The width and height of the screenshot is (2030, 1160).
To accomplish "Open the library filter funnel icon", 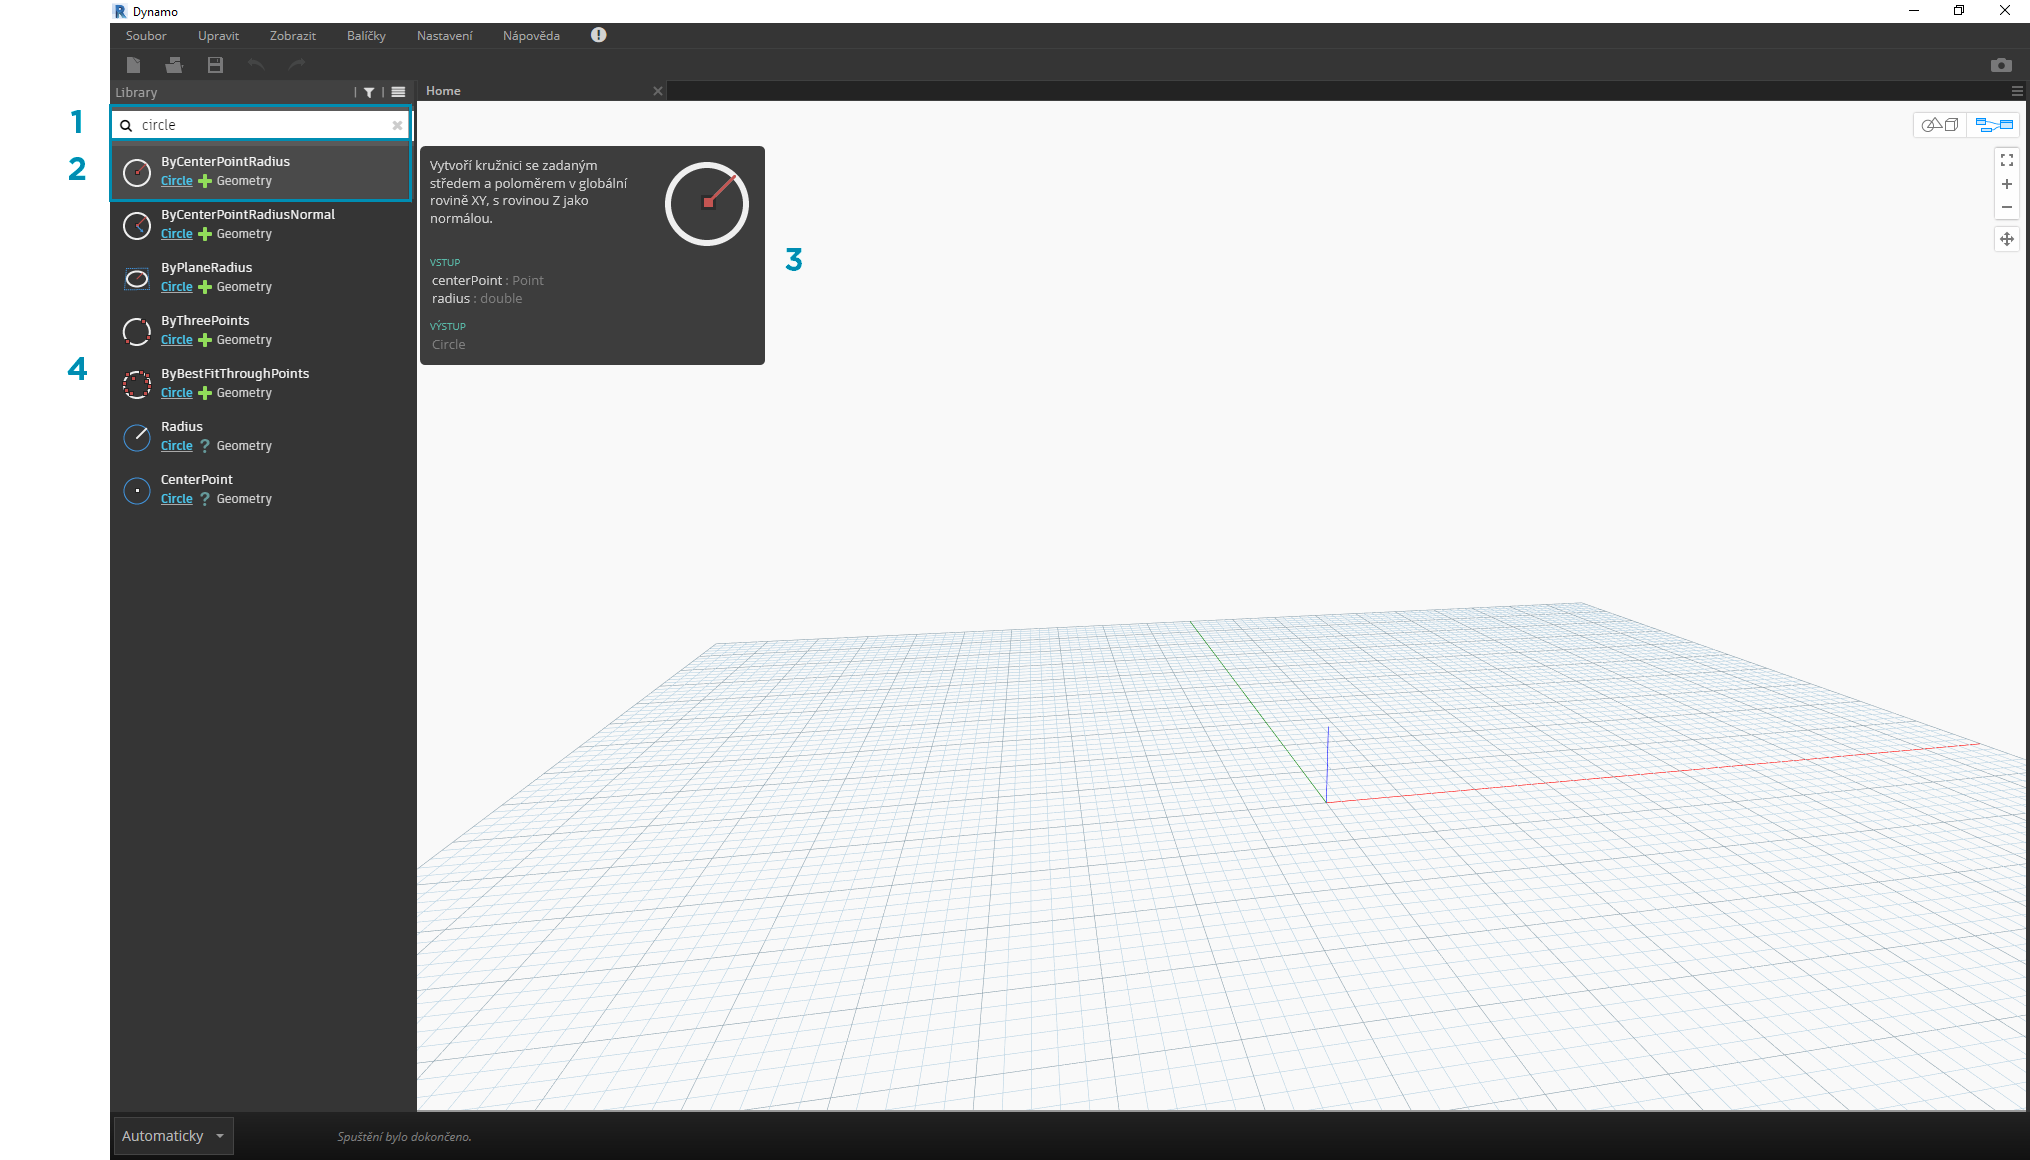I will point(369,92).
